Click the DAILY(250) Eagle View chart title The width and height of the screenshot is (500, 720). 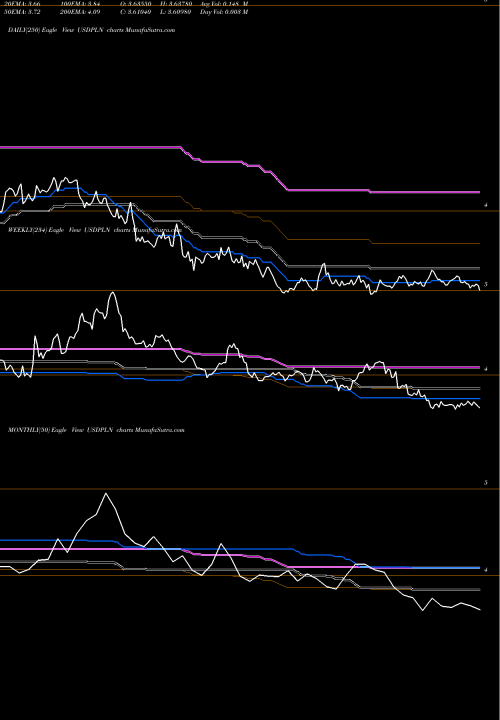[x=91, y=30]
